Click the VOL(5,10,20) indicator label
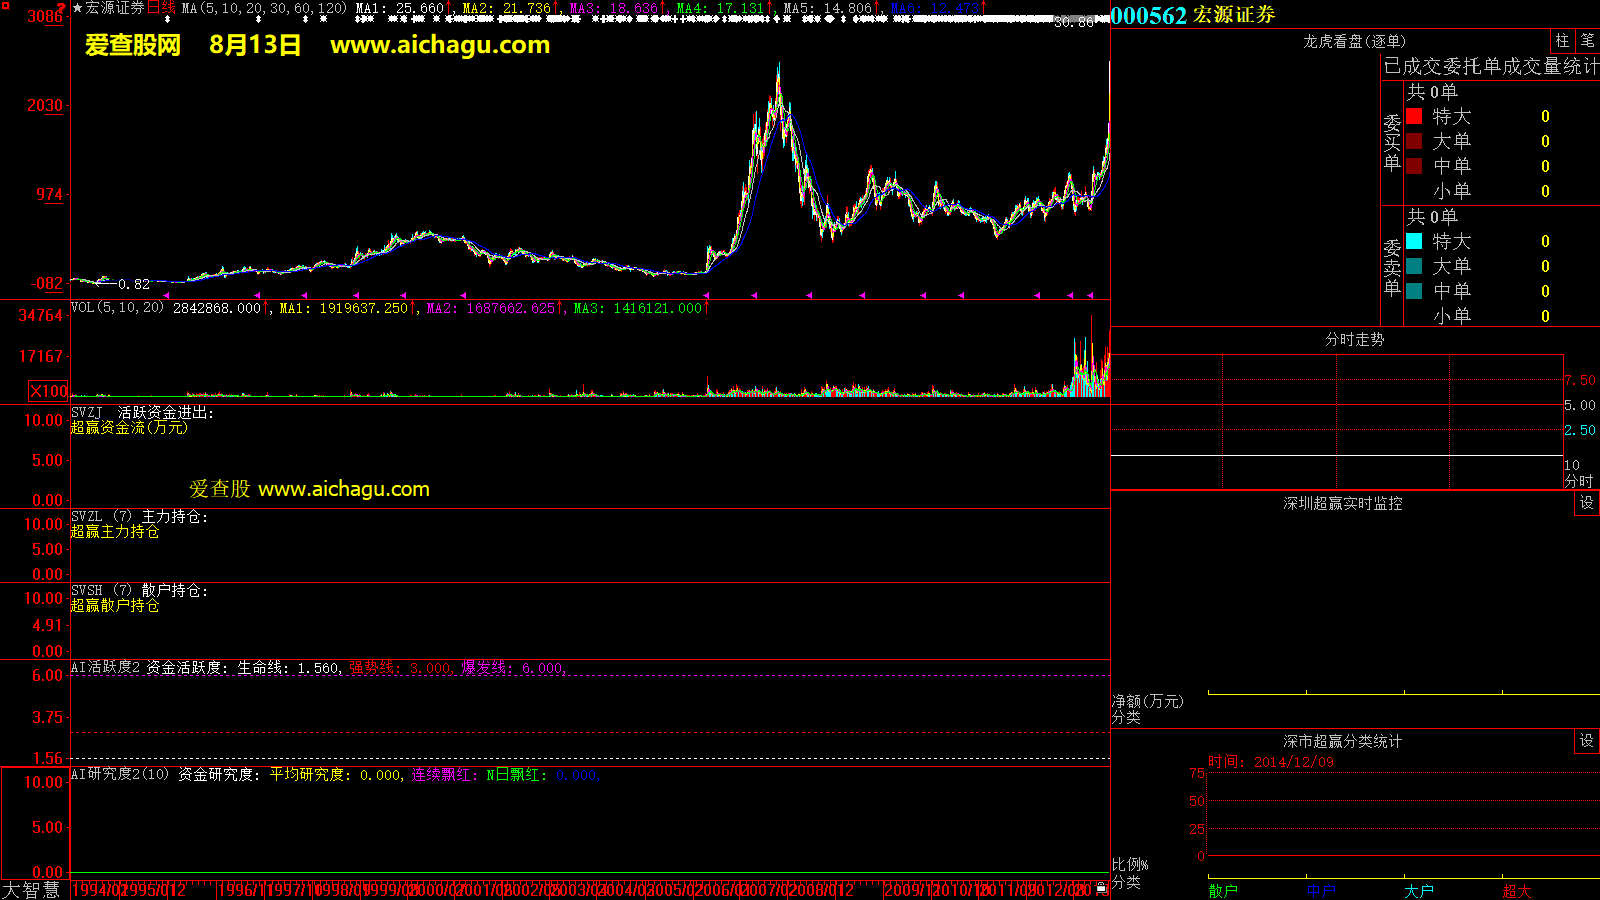Image resolution: width=1600 pixels, height=900 pixels. point(117,308)
